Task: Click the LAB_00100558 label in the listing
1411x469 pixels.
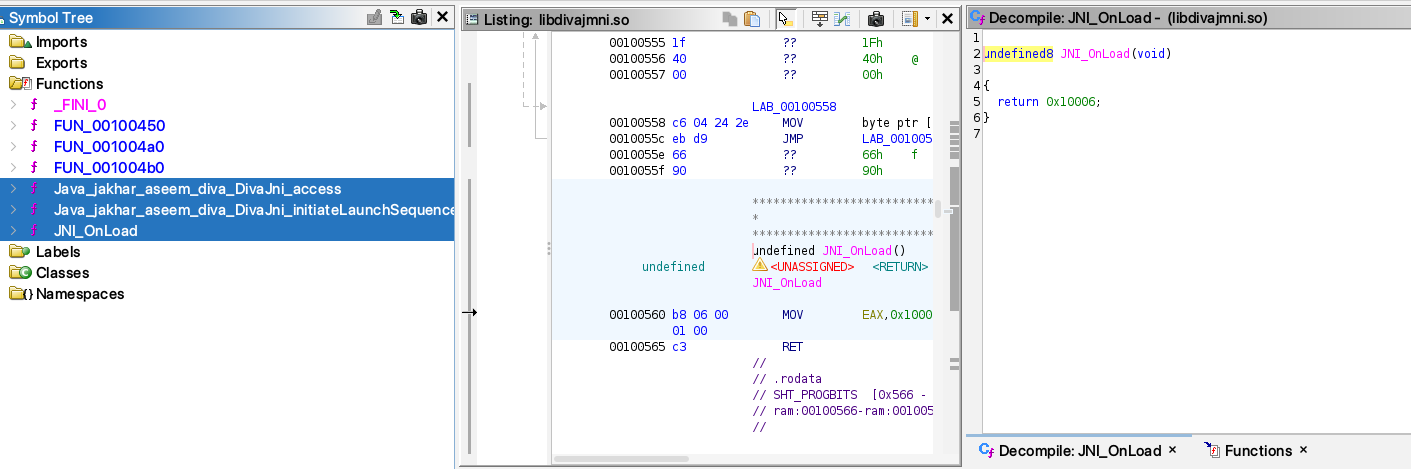Action: click(x=794, y=107)
